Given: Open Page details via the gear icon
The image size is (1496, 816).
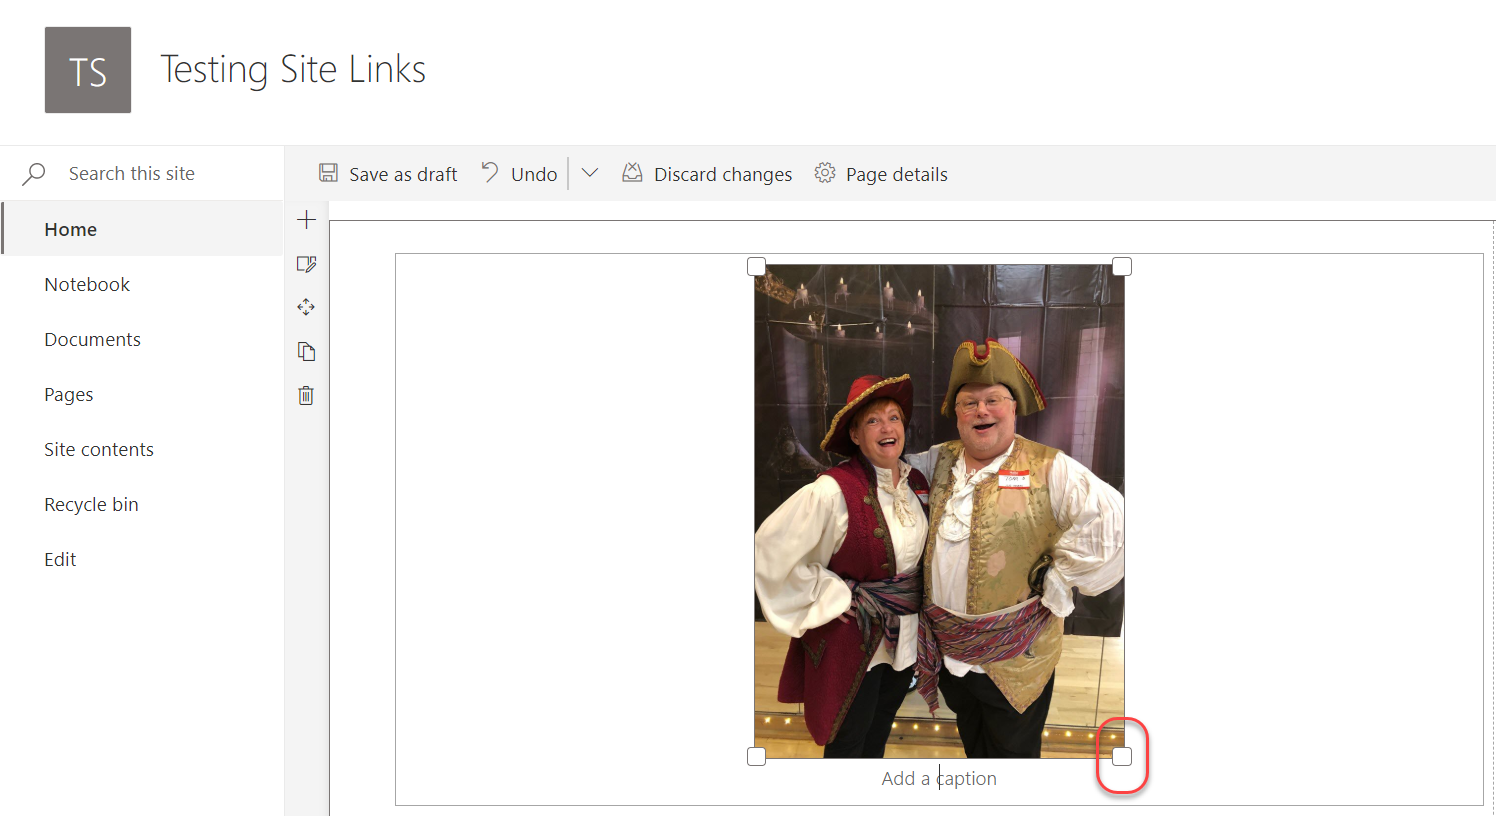Looking at the screenshot, I should click(824, 172).
